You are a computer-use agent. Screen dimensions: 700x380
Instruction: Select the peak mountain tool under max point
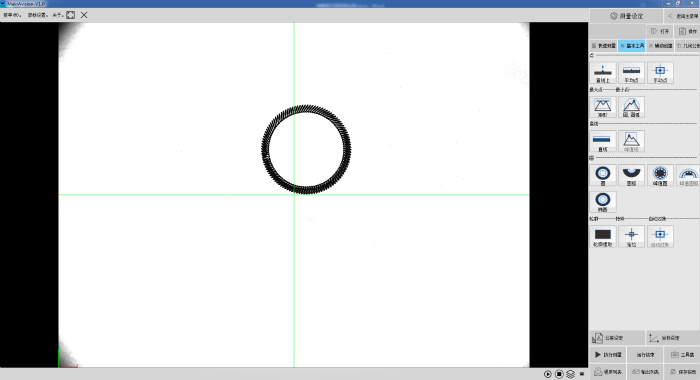(603, 107)
